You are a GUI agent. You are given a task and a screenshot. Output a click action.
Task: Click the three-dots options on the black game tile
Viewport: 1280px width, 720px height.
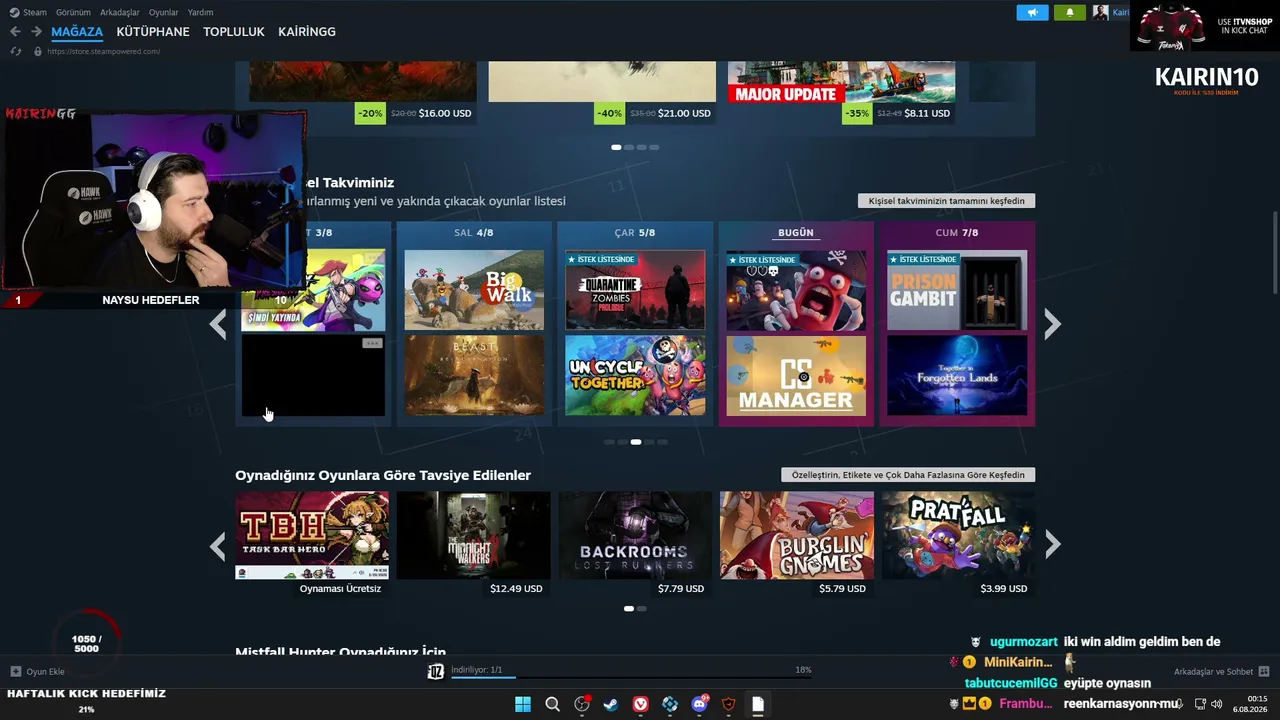(x=372, y=343)
